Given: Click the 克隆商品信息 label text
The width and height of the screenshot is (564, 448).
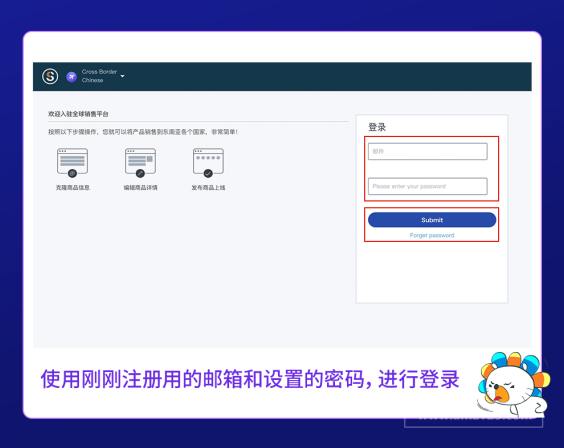Looking at the screenshot, I should click(x=73, y=187).
